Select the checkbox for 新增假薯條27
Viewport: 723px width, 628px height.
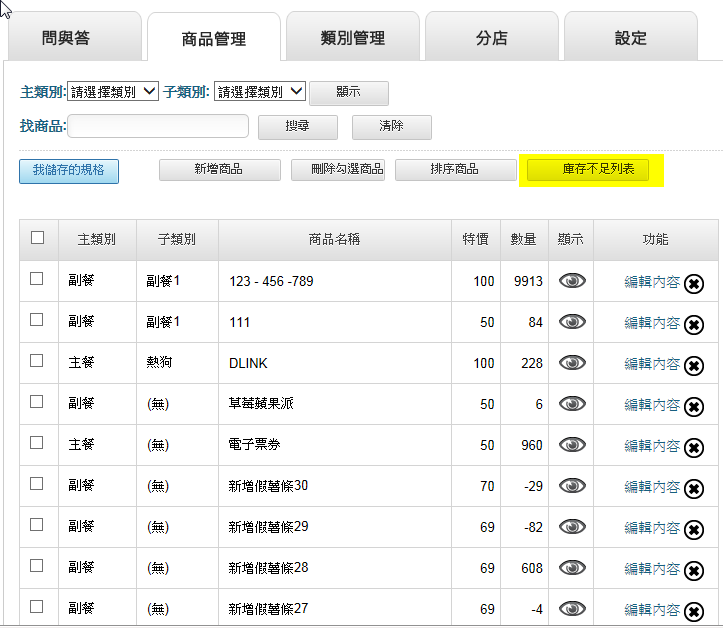(x=37, y=607)
